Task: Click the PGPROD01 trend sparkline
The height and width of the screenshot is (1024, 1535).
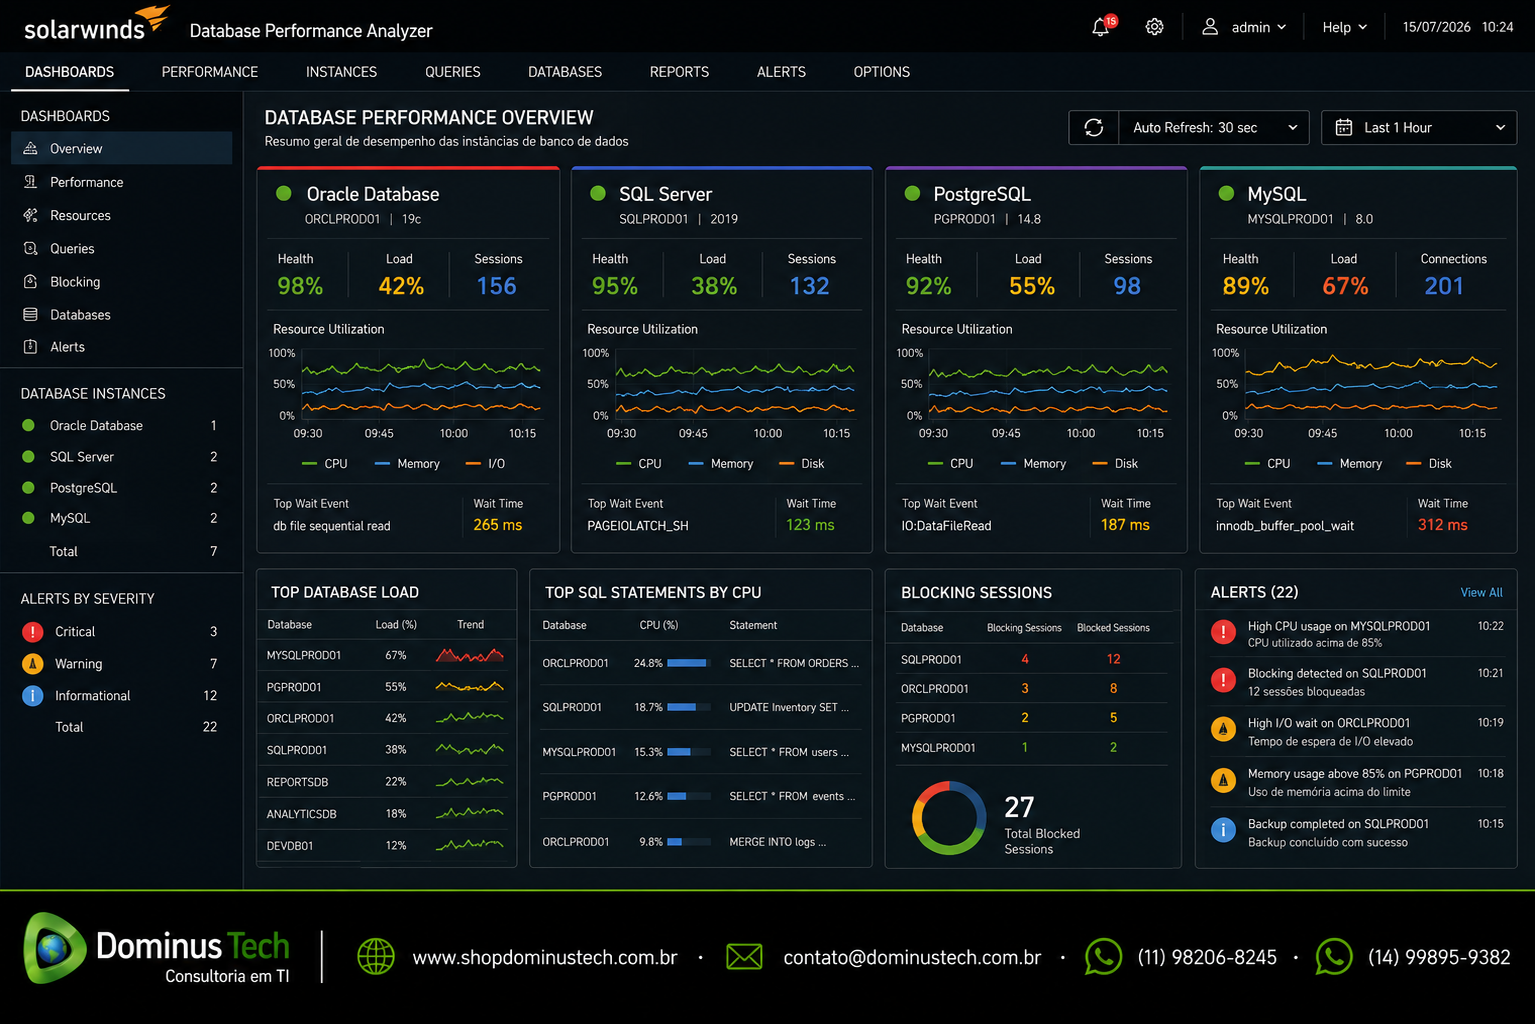Action: [x=470, y=687]
